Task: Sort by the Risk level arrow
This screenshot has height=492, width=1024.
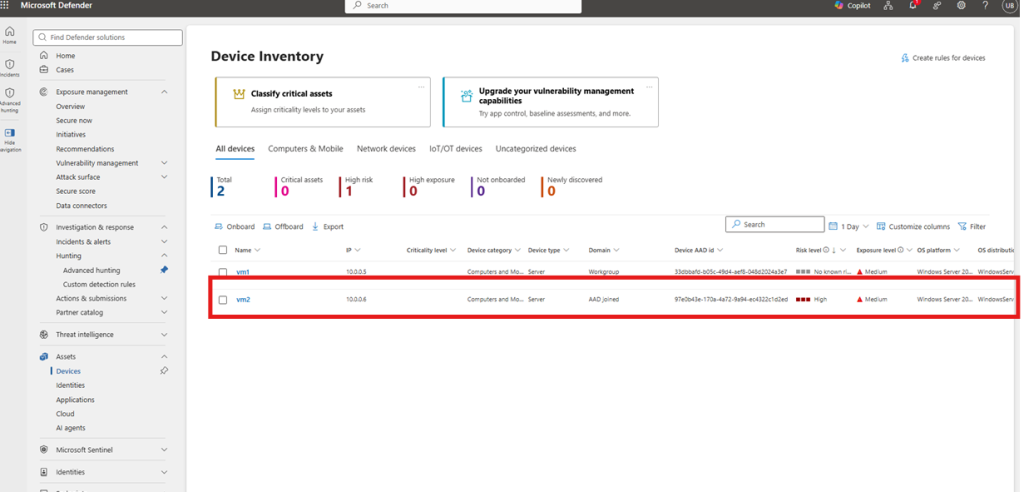Action: 833,250
